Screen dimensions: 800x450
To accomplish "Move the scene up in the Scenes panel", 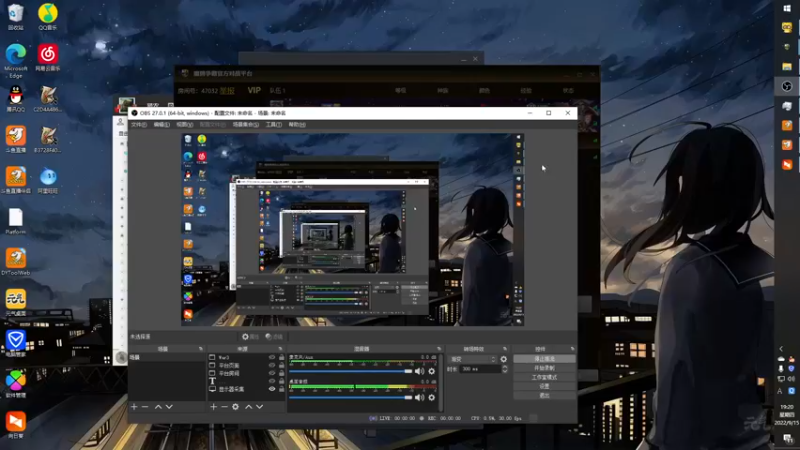I will (x=158, y=407).
